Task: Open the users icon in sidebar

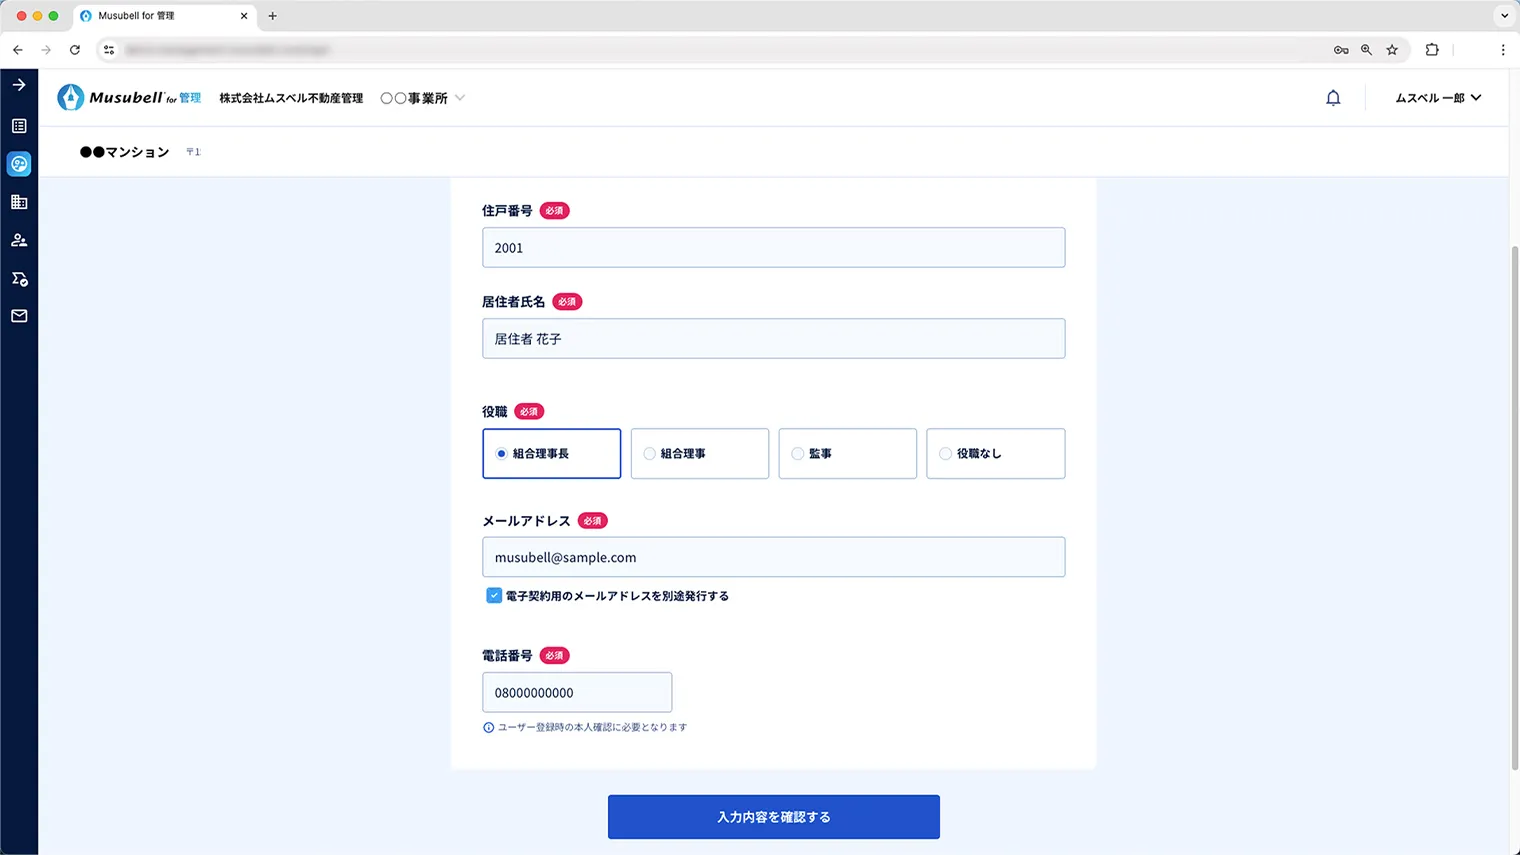Action: [x=19, y=240]
